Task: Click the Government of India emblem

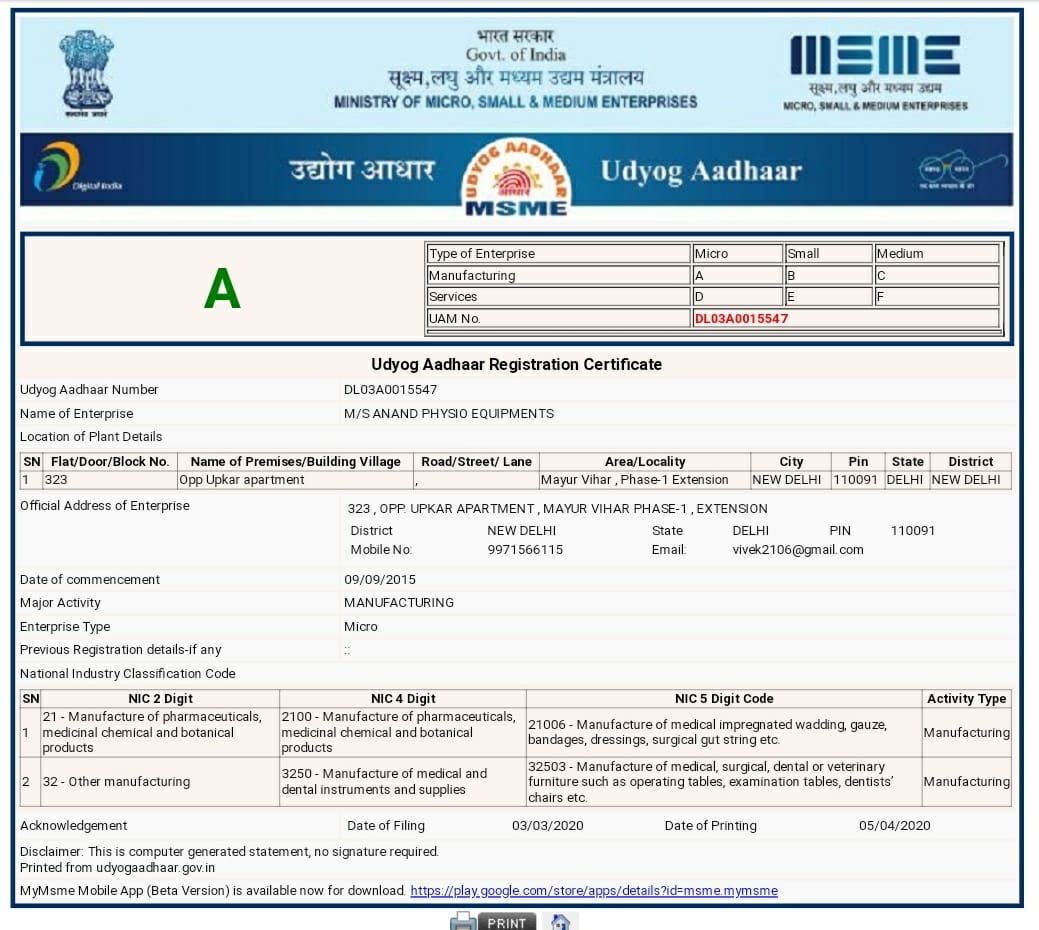Action: tap(87, 70)
